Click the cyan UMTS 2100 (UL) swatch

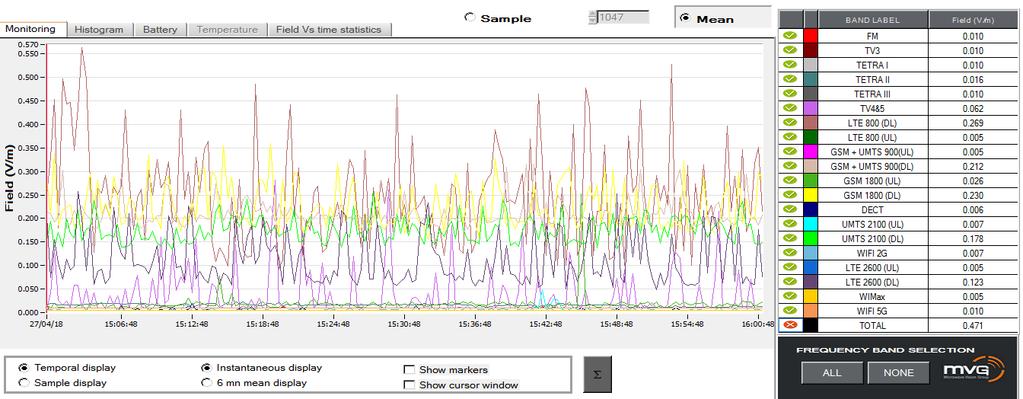click(810, 224)
